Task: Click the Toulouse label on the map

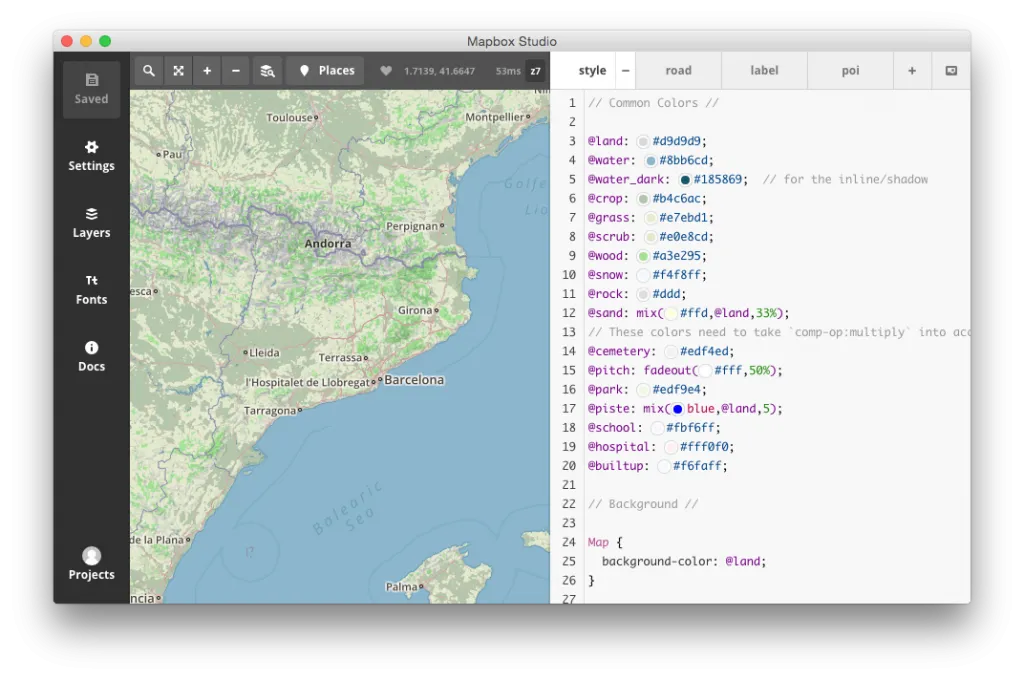Action: point(289,118)
